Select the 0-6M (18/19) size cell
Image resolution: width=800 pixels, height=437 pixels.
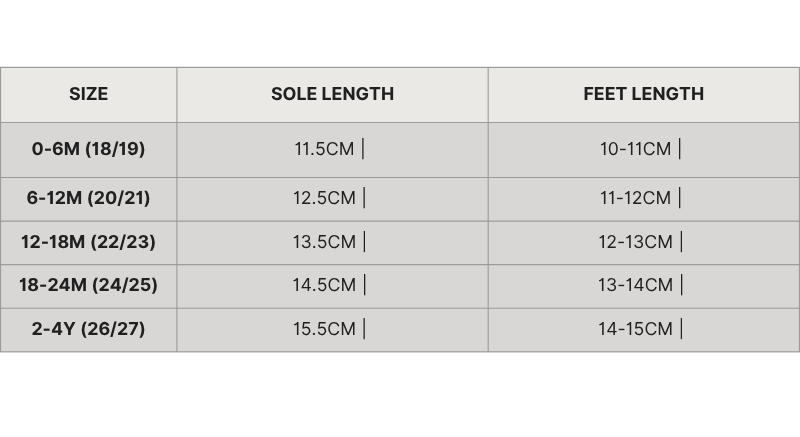(x=88, y=149)
